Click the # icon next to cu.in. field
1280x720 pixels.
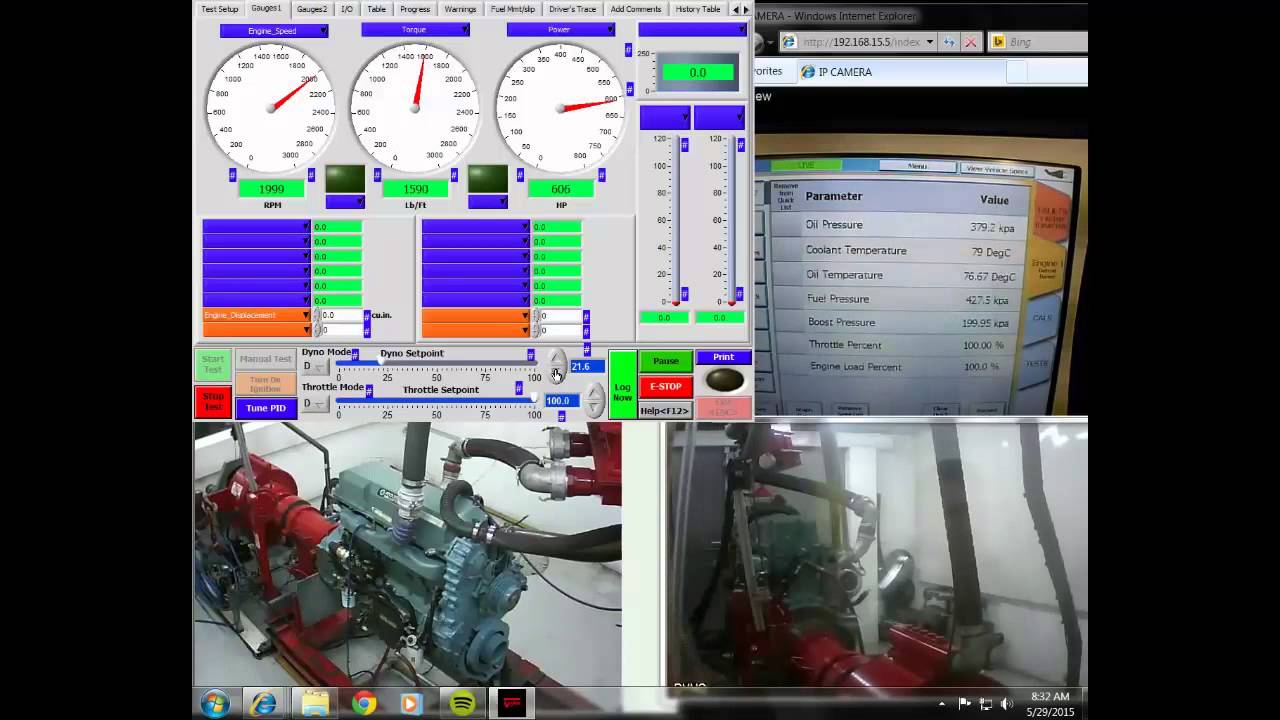(x=367, y=316)
